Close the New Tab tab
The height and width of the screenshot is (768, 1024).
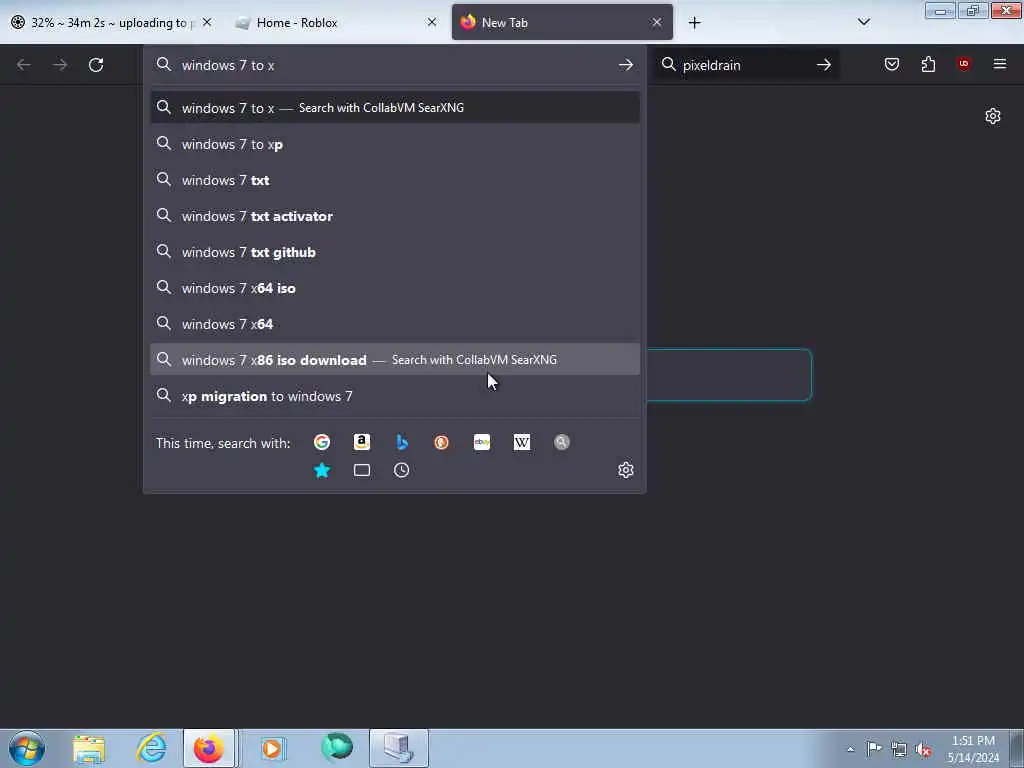coord(656,22)
